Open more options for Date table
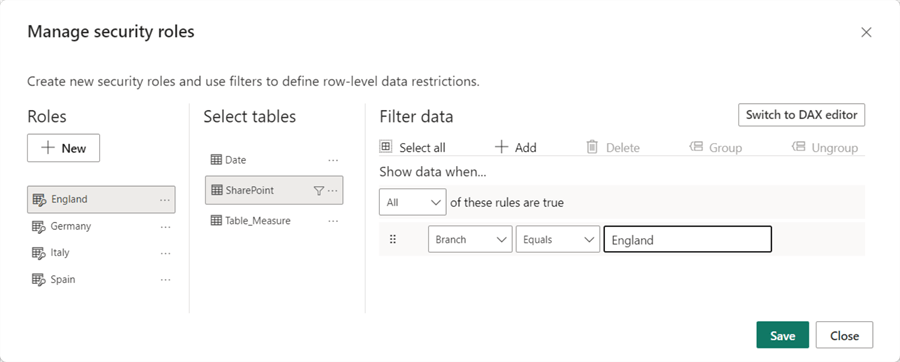This screenshot has height=362, width=900. pyautogui.click(x=333, y=161)
